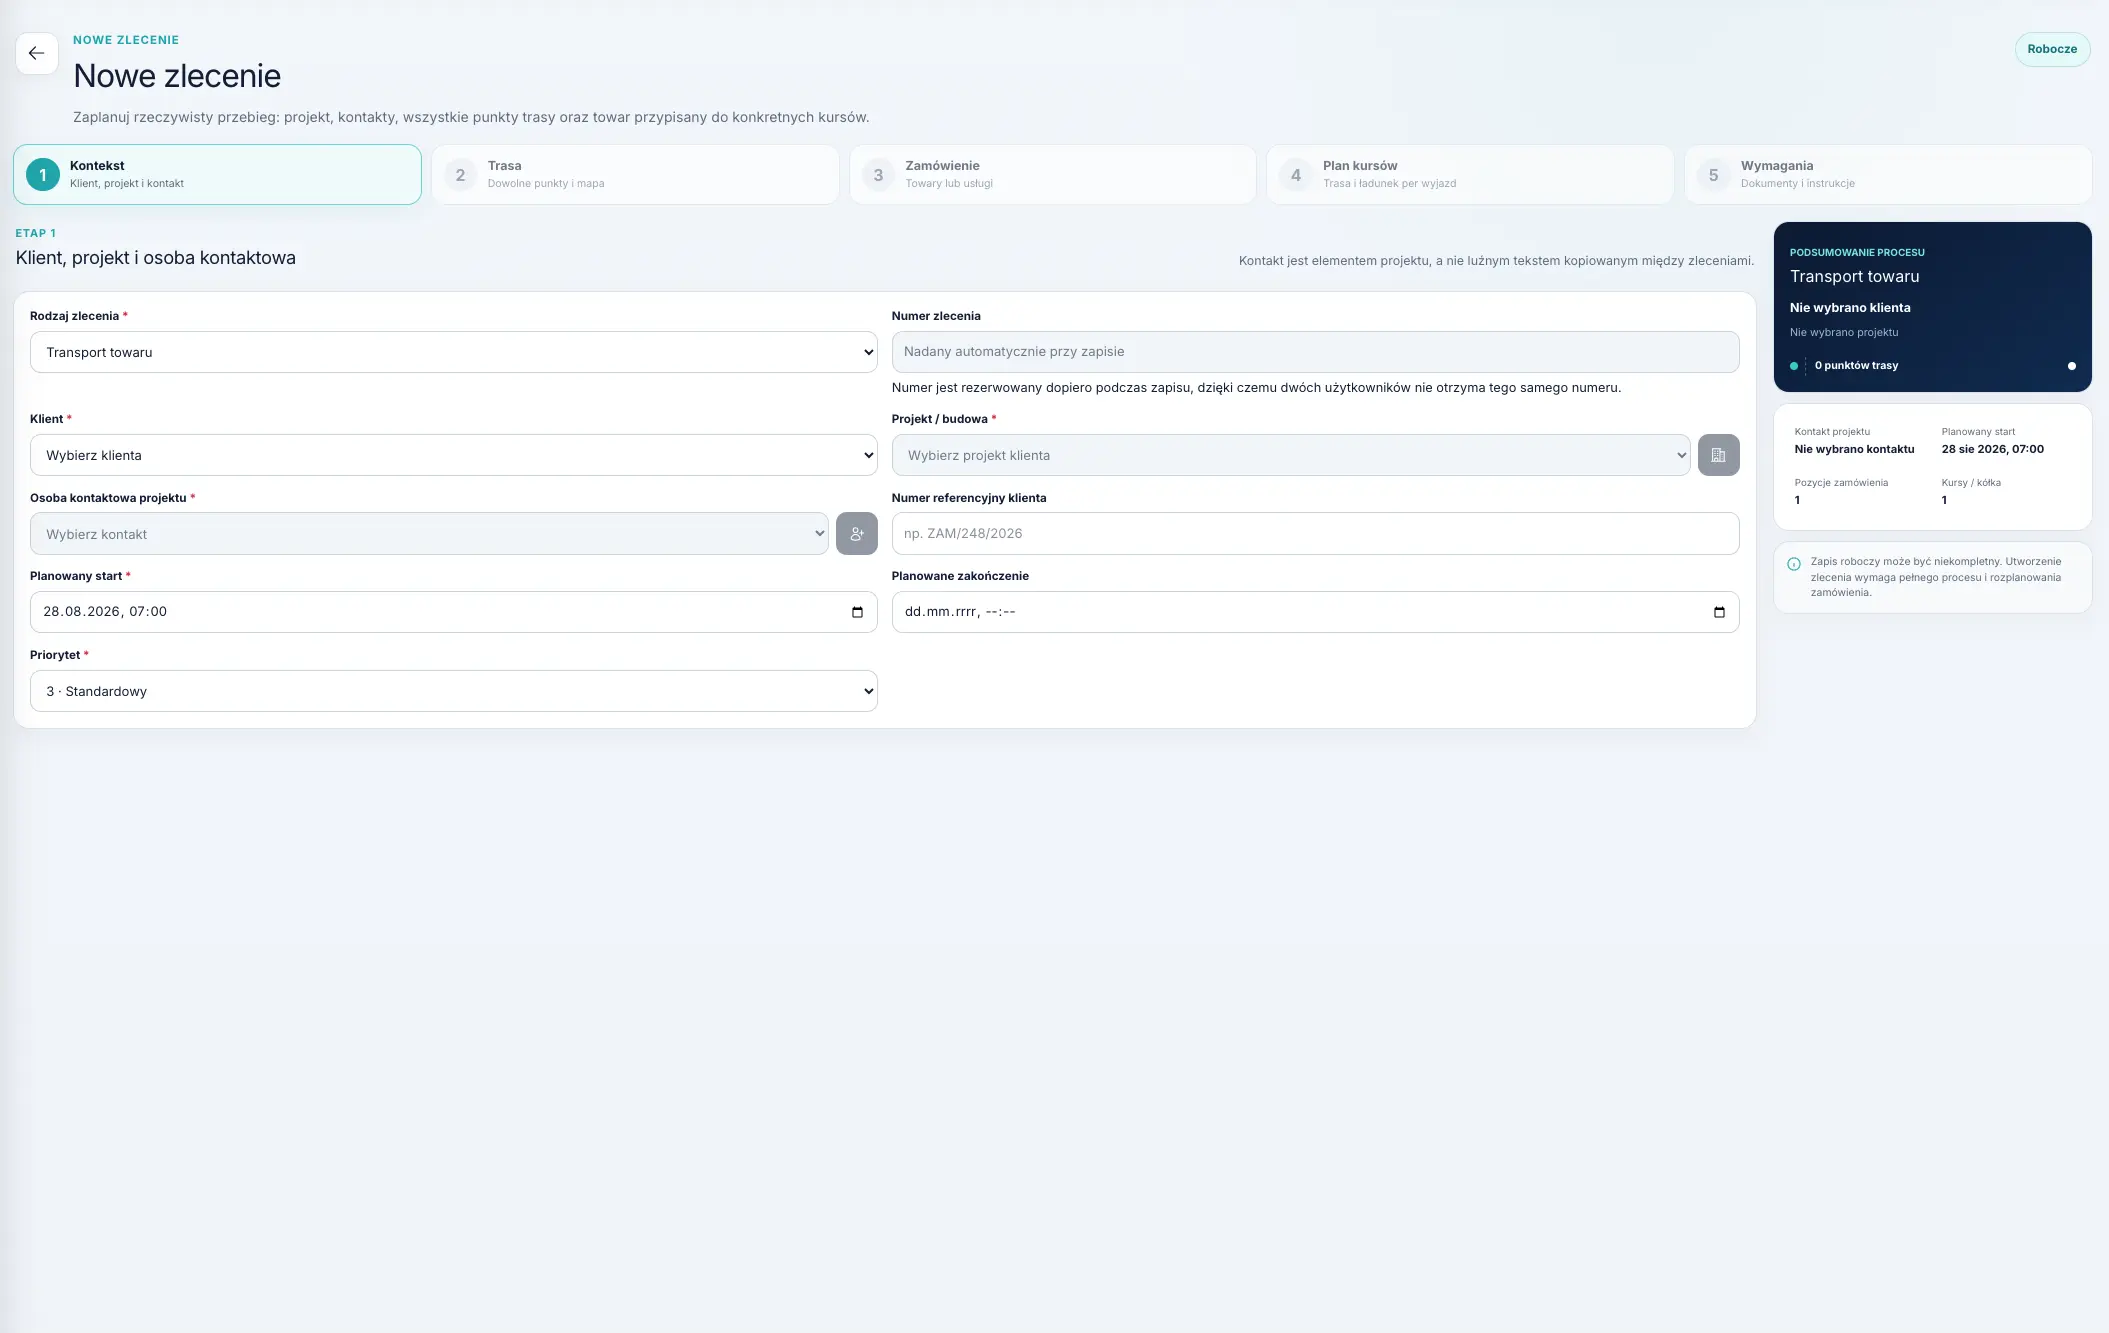The height and width of the screenshot is (1333, 2109).
Task: Open step 4 Plan kursów
Action: (x=1470, y=175)
